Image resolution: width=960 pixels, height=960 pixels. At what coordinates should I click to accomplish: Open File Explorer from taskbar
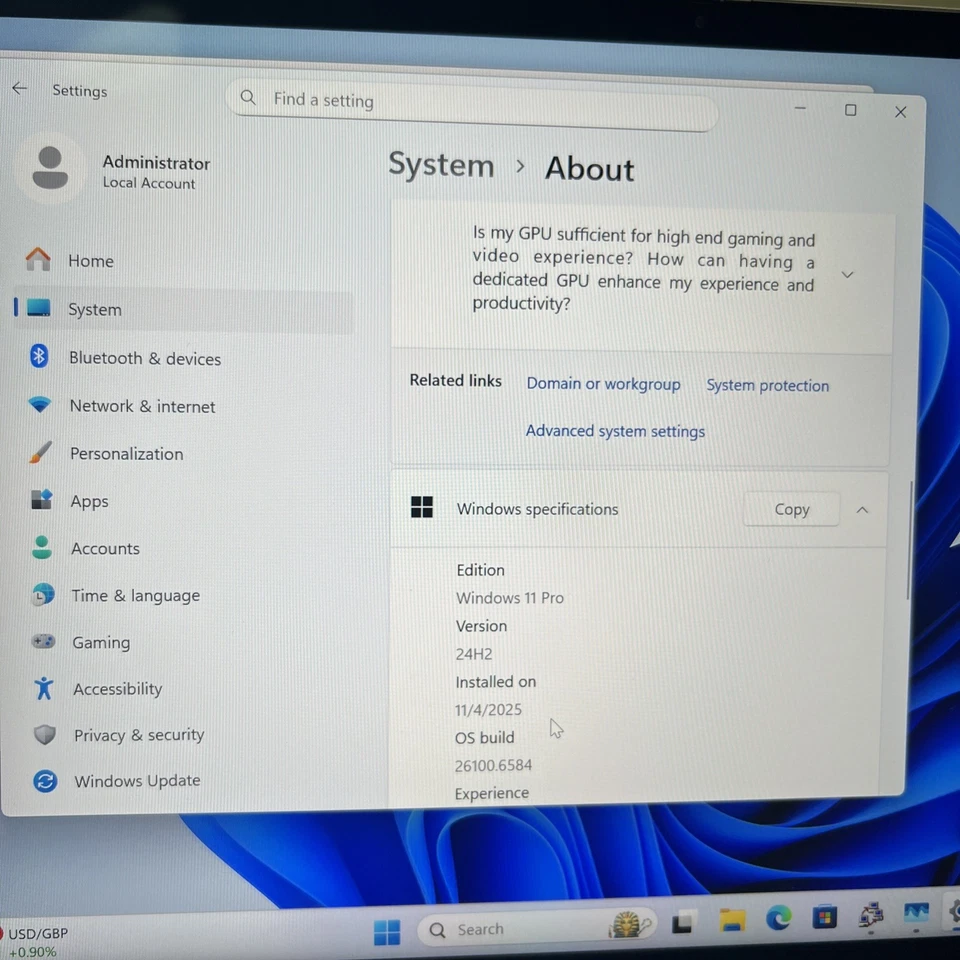pyautogui.click(x=732, y=921)
